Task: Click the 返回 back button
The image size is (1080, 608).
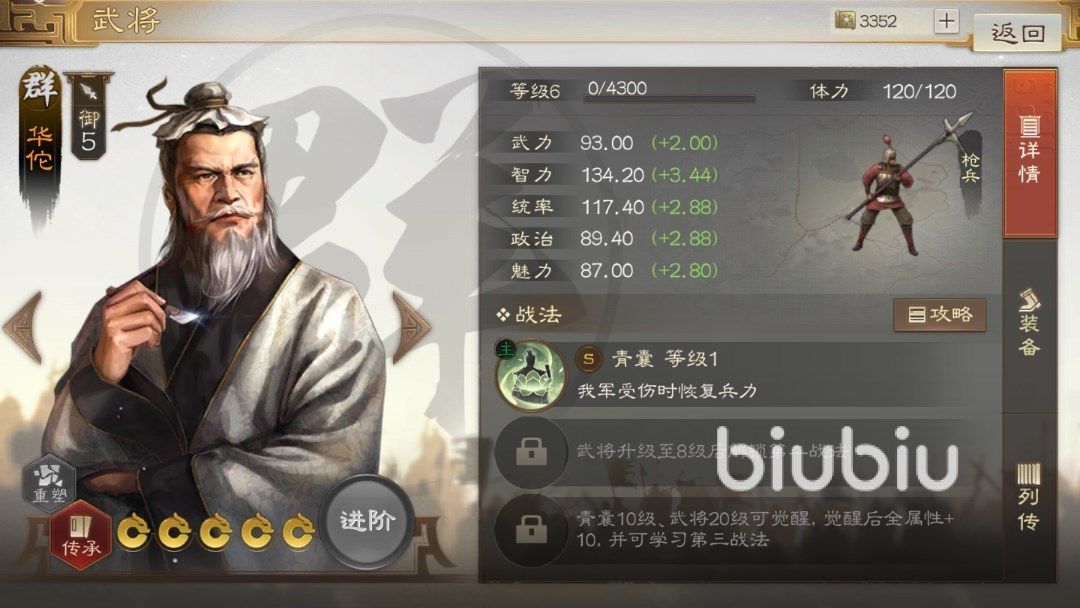Action: pos(1017,32)
